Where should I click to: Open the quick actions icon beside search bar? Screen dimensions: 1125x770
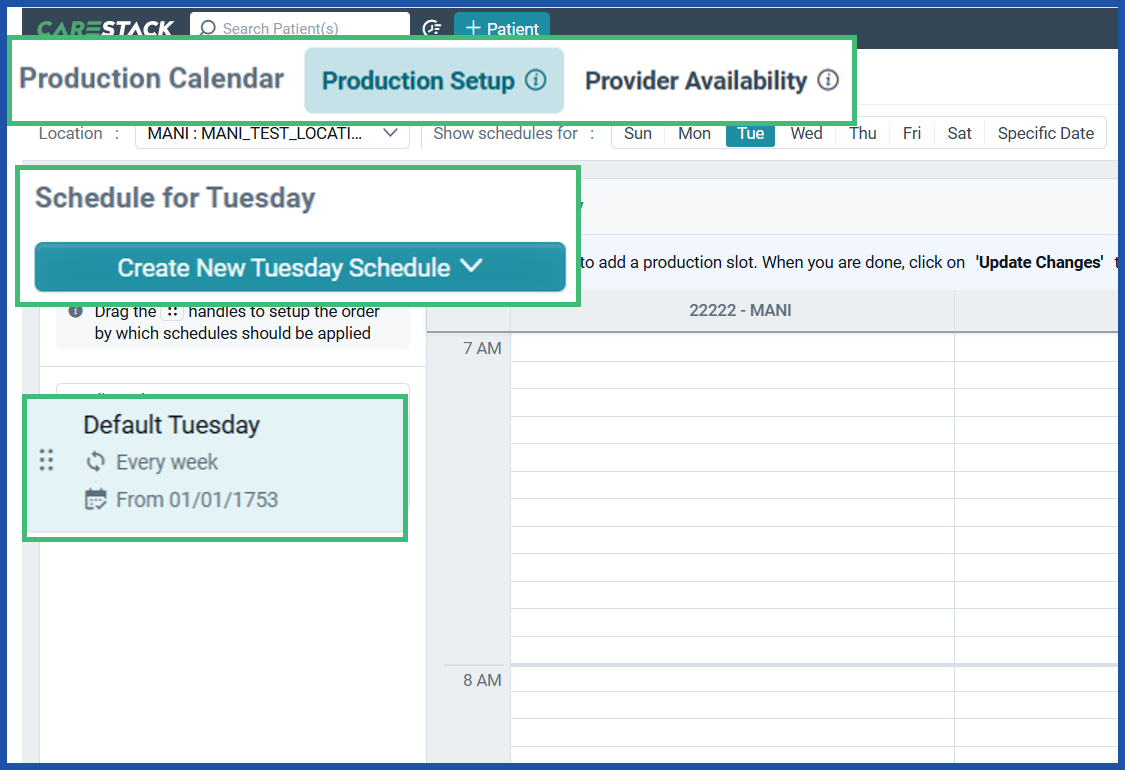[x=432, y=28]
